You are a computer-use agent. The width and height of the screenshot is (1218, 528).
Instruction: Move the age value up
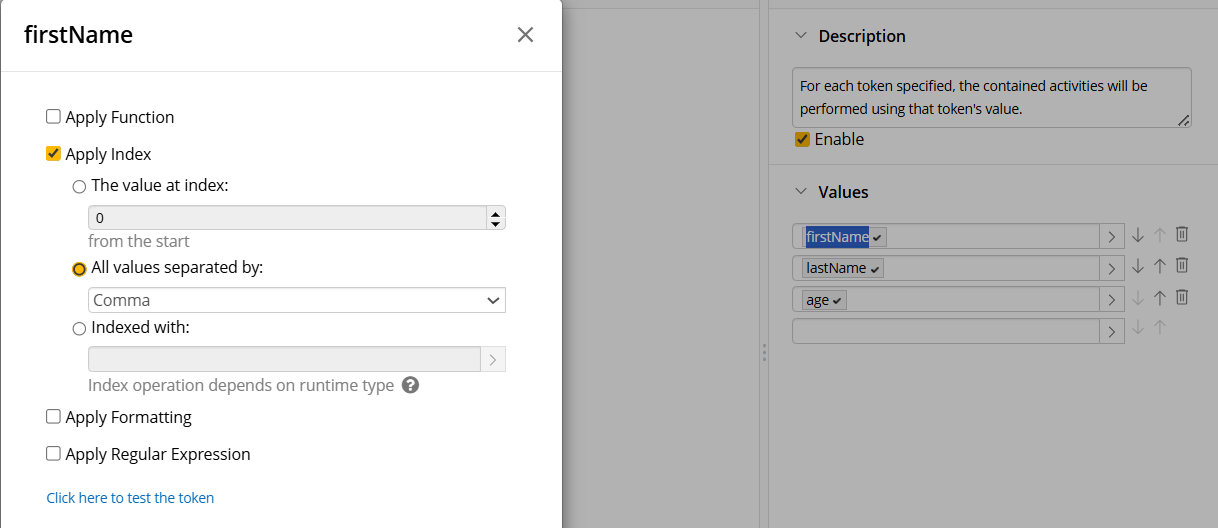(x=1160, y=297)
